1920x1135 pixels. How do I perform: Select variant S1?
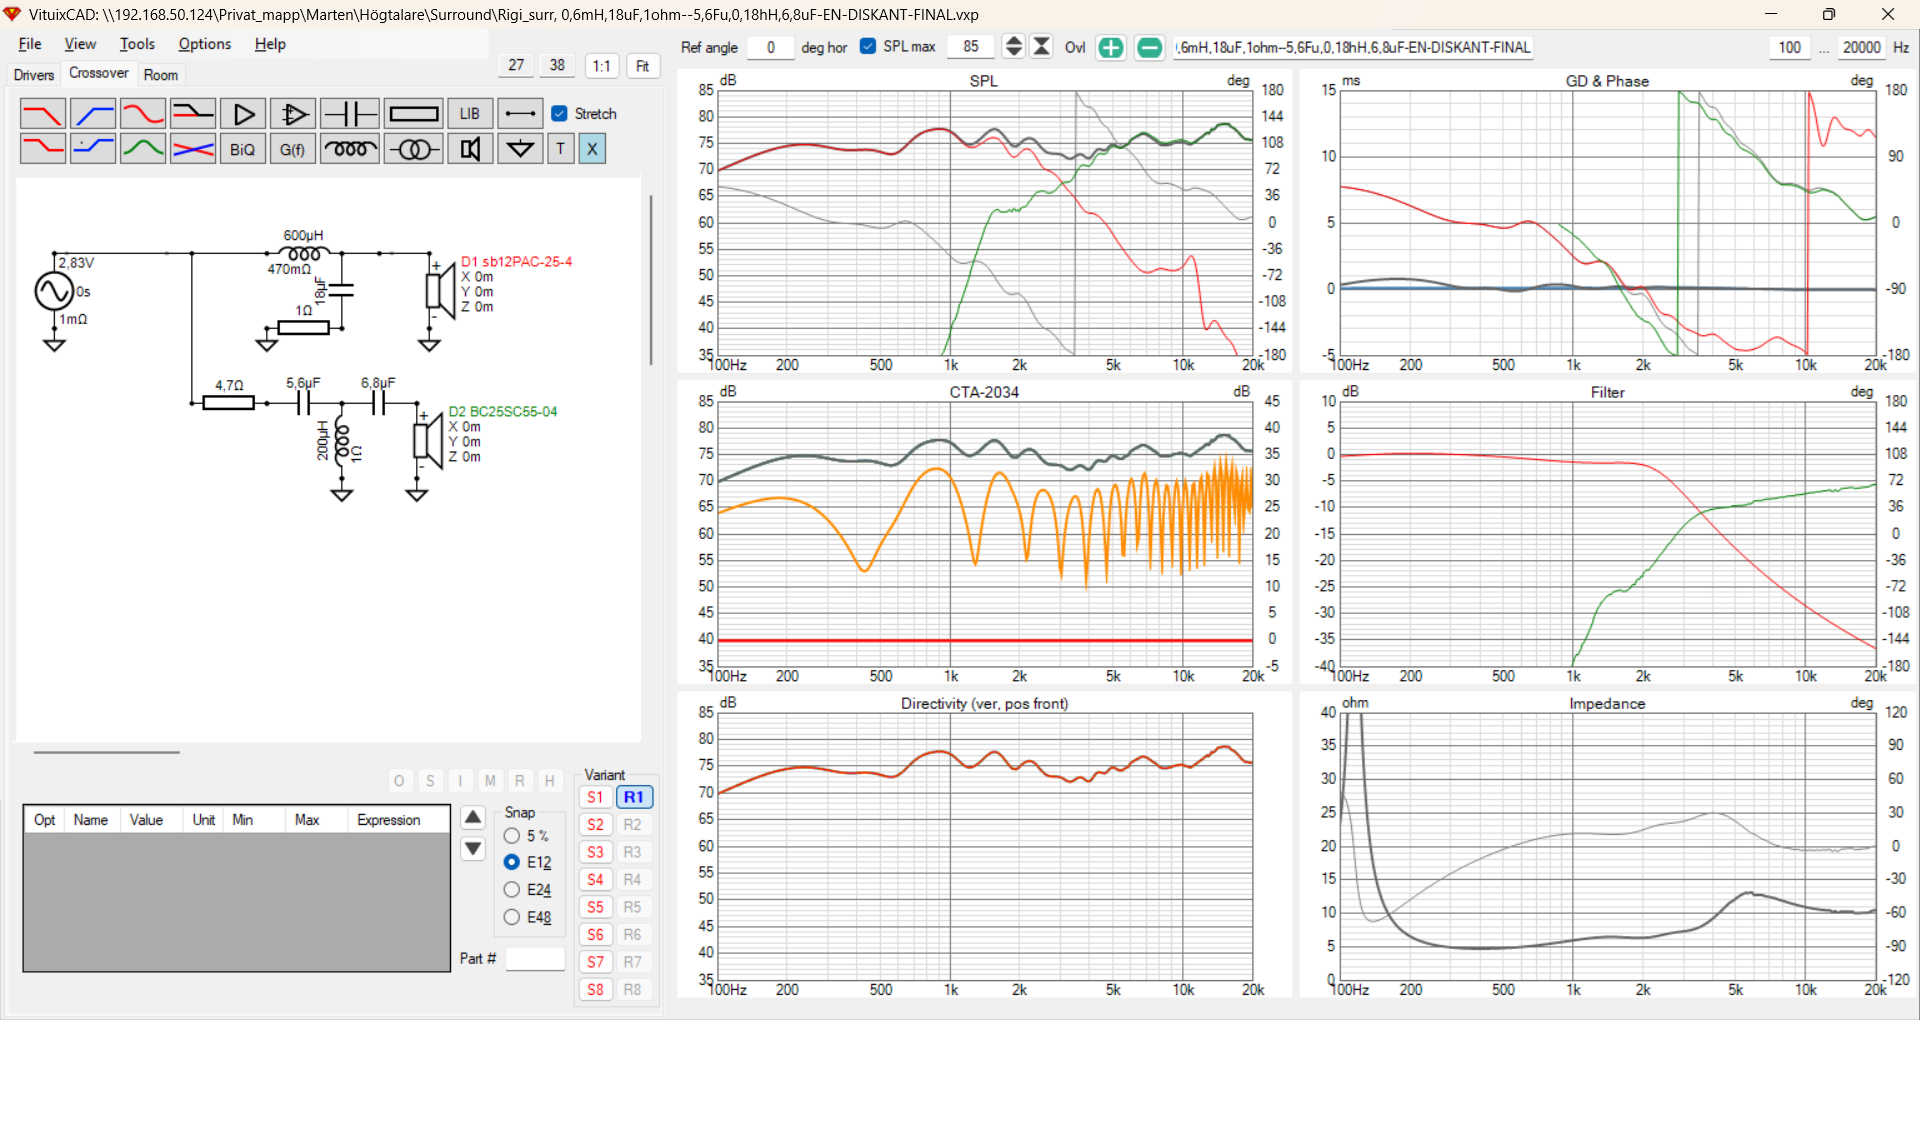pyautogui.click(x=595, y=798)
